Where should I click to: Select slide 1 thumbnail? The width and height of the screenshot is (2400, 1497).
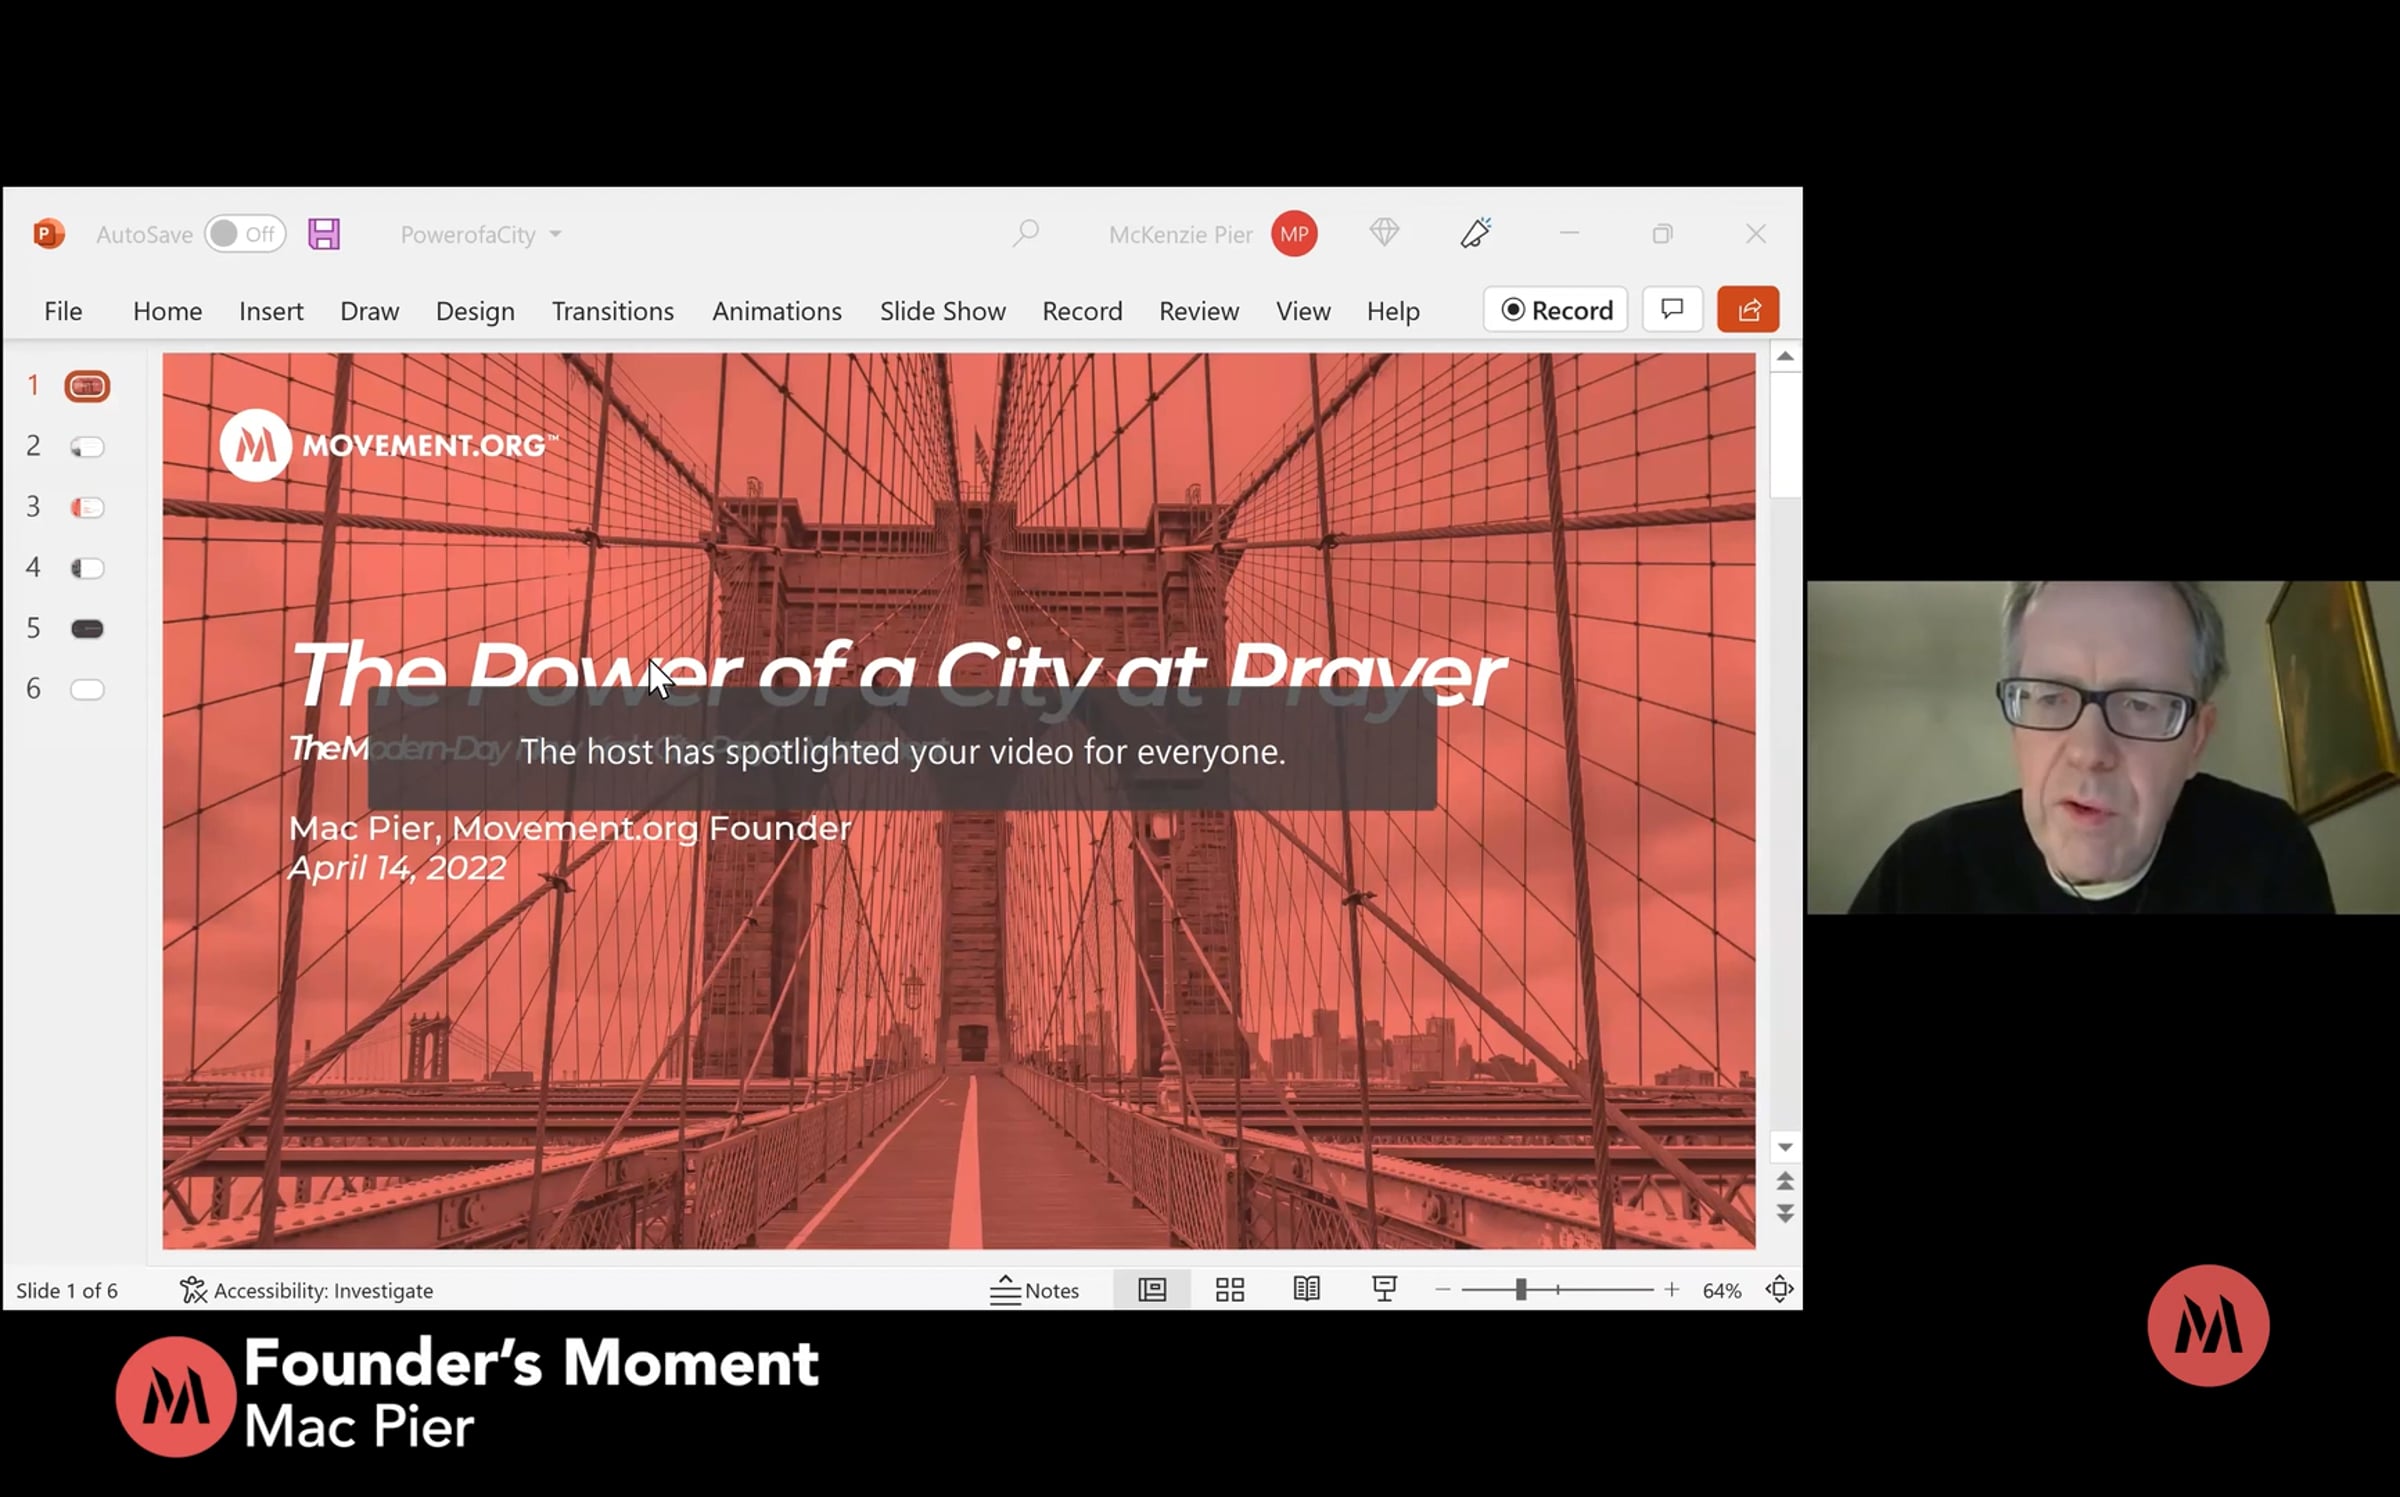tap(87, 386)
